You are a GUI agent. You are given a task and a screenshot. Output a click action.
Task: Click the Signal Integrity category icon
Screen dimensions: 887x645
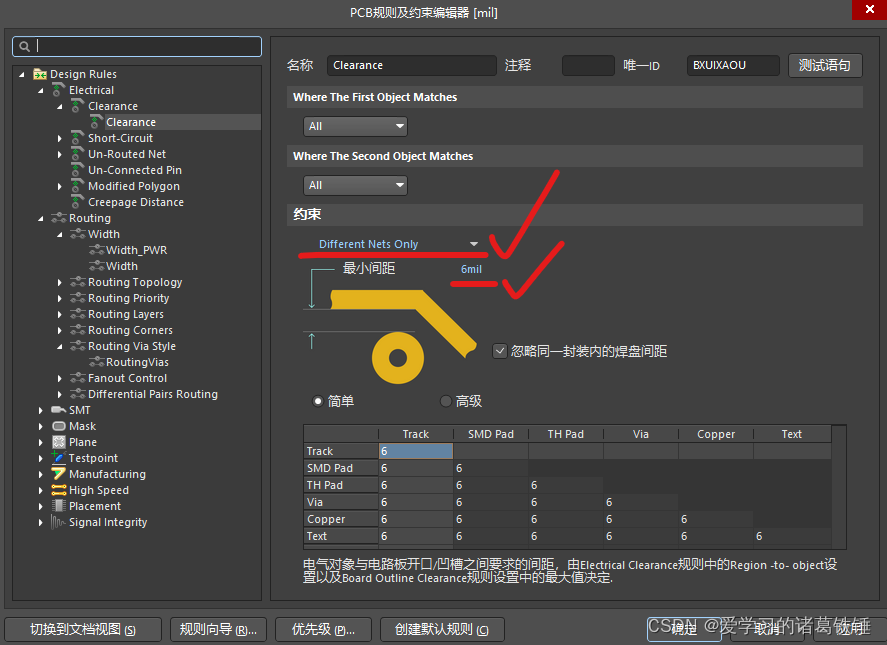point(59,522)
